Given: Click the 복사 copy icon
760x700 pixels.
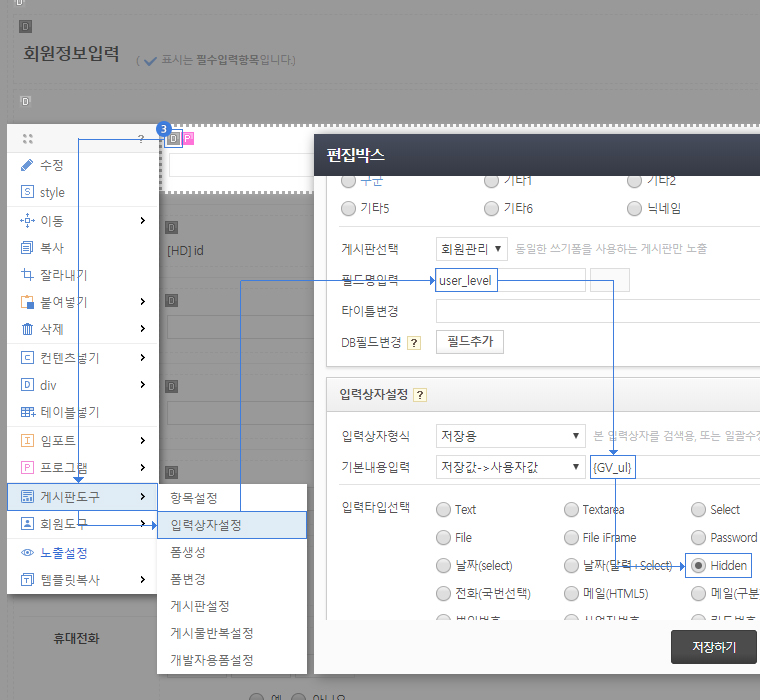Looking at the screenshot, I should click(27, 247).
